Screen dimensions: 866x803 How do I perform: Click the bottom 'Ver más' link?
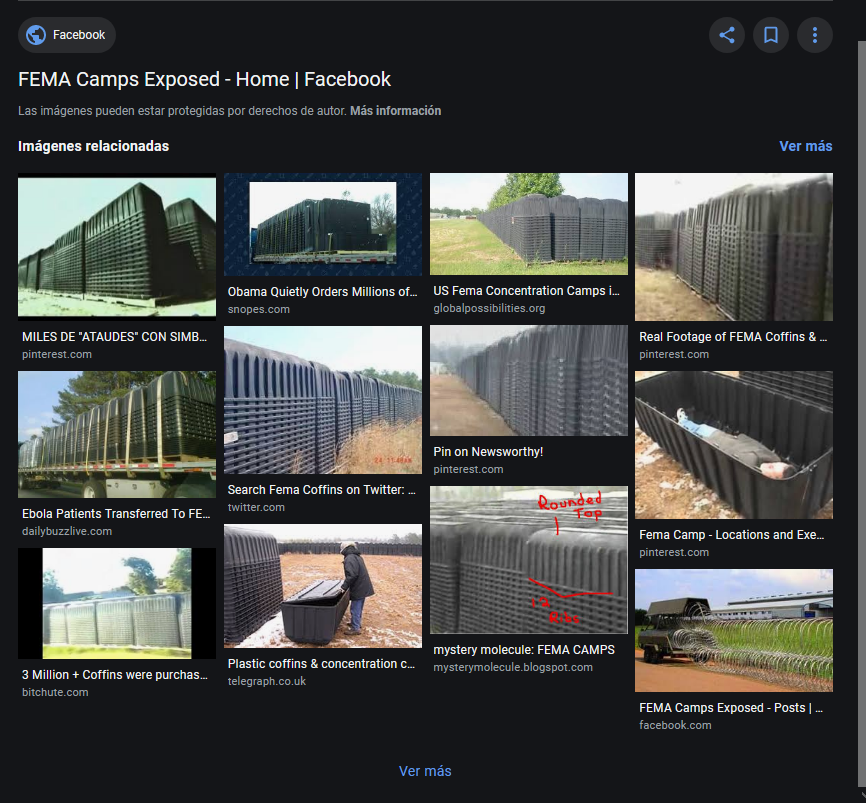(425, 771)
